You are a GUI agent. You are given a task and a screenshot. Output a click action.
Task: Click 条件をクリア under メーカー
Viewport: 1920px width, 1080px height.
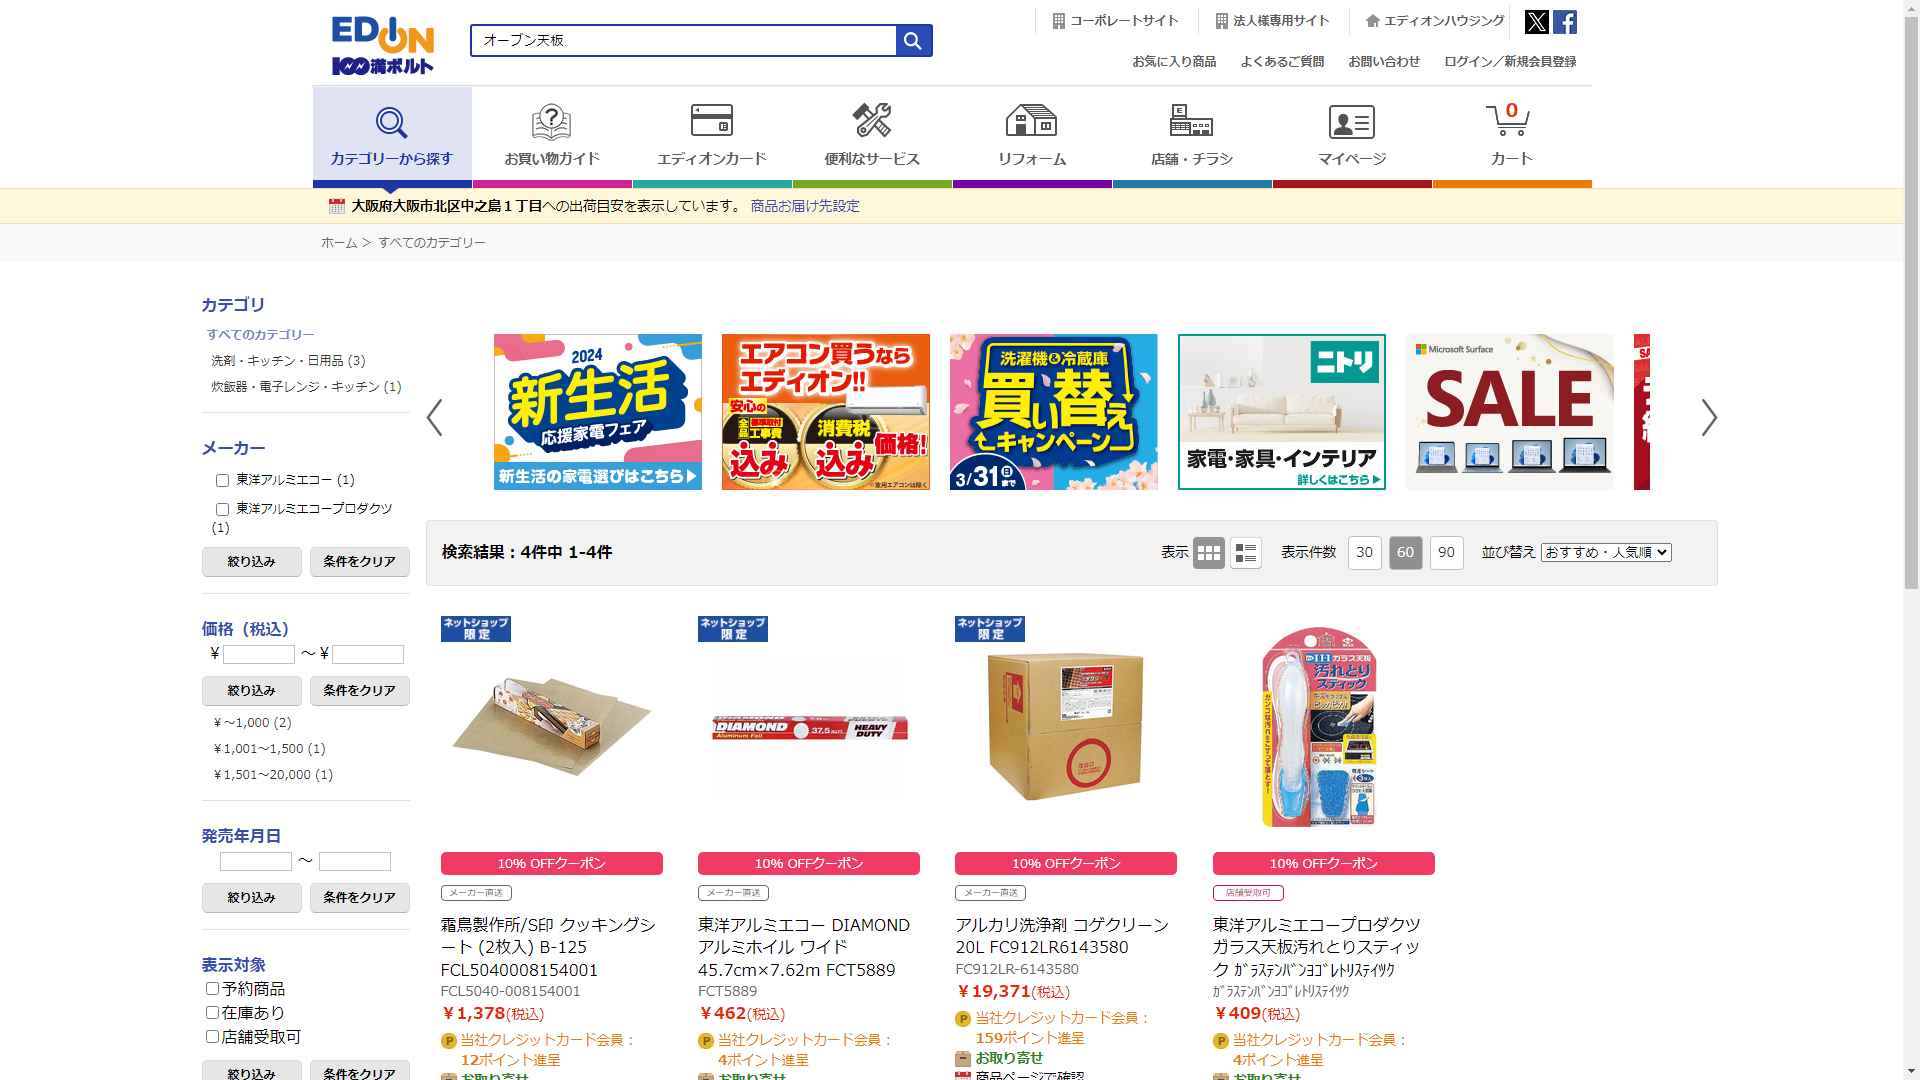click(x=359, y=562)
